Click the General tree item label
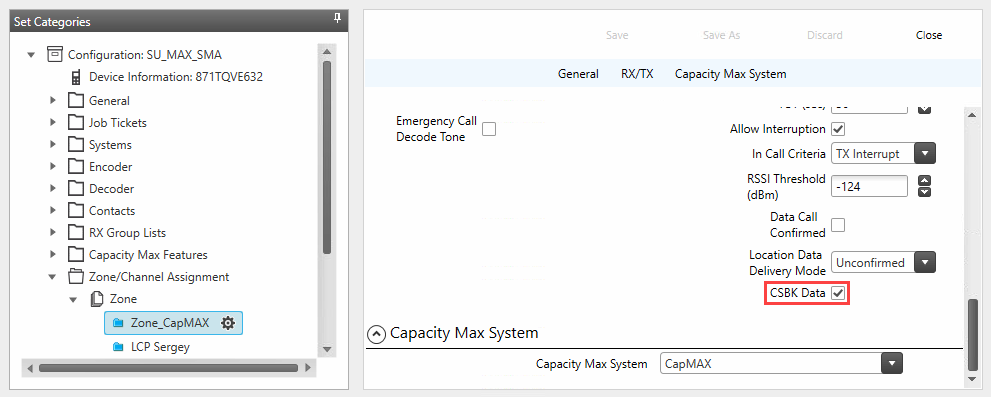 point(109,101)
